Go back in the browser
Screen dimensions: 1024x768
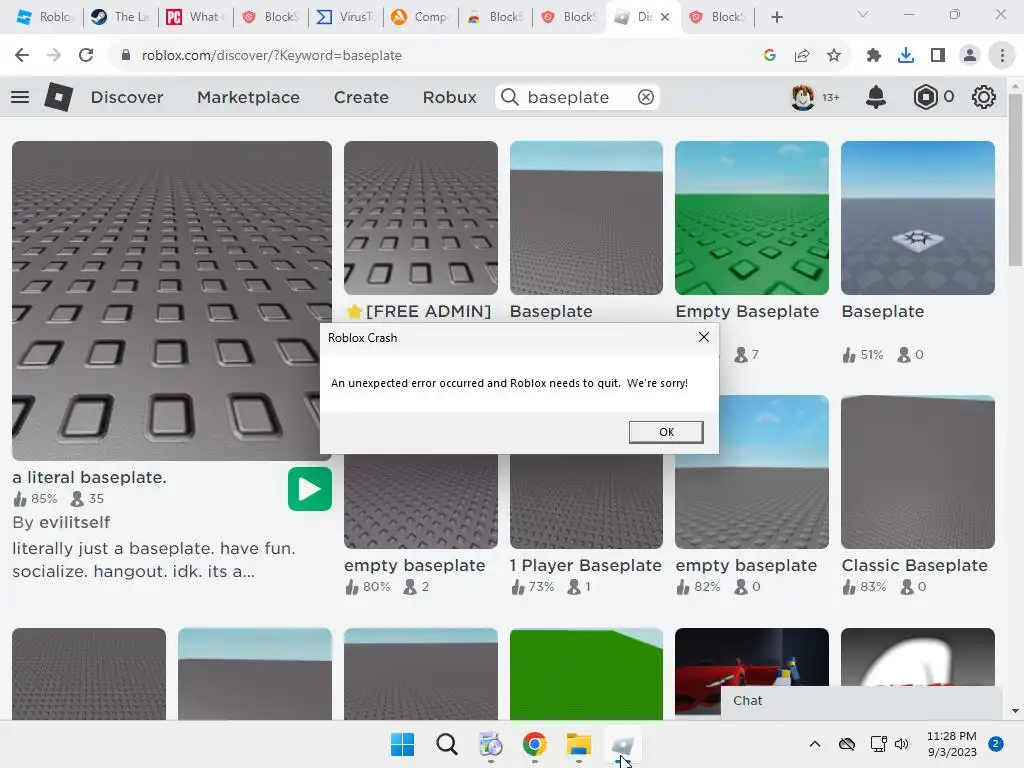click(22, 56)
